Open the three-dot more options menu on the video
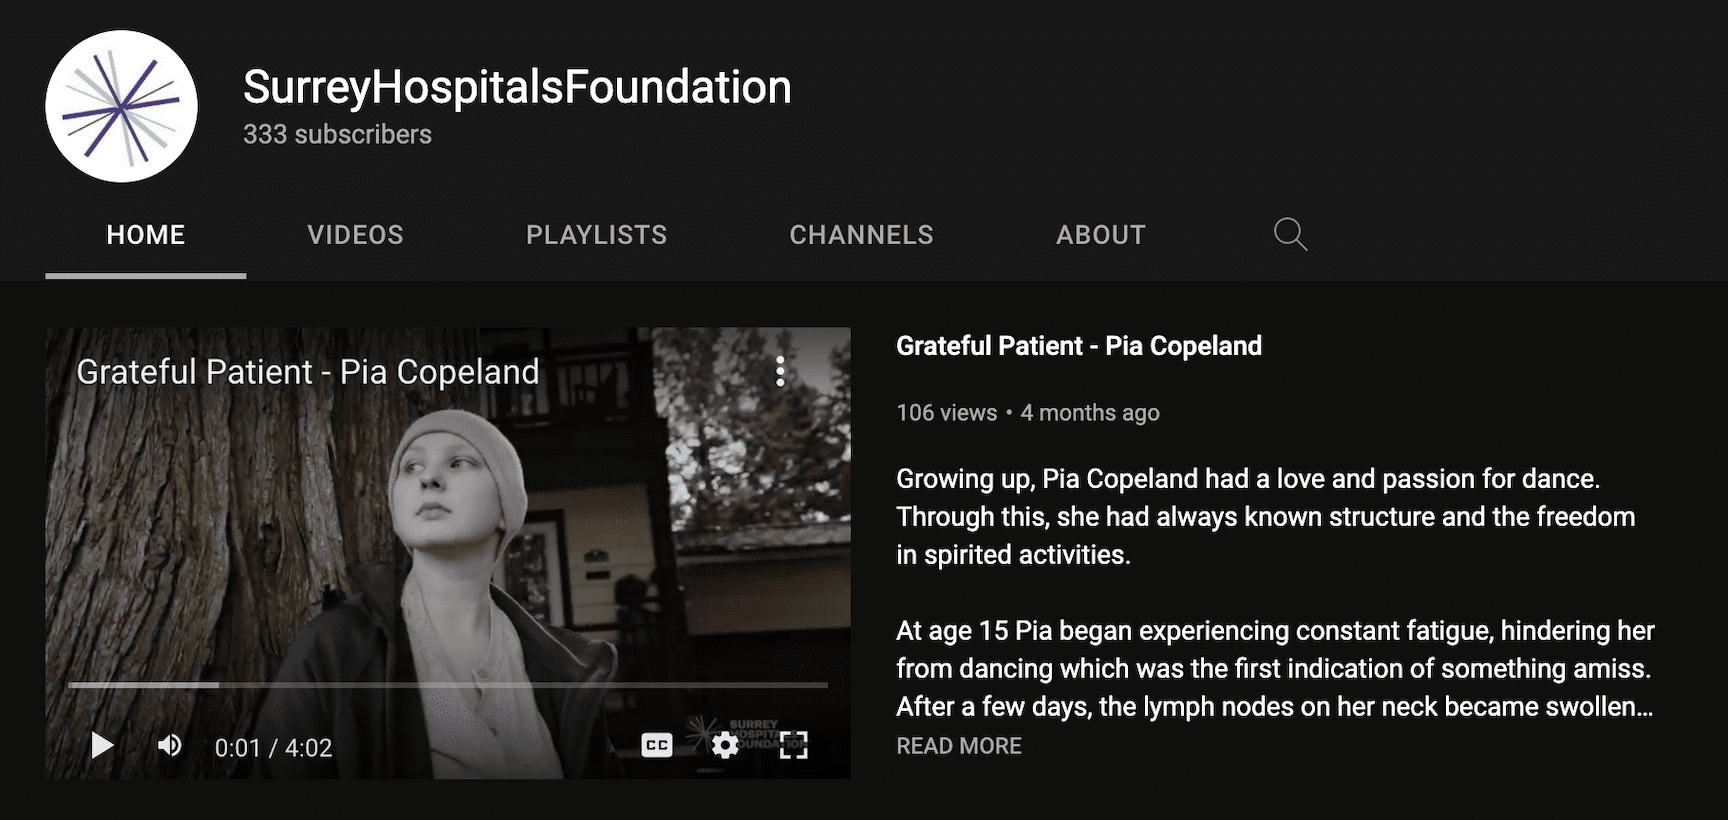Image resolution: width=1728 pixels, height=820 pixels. point(780,372)
